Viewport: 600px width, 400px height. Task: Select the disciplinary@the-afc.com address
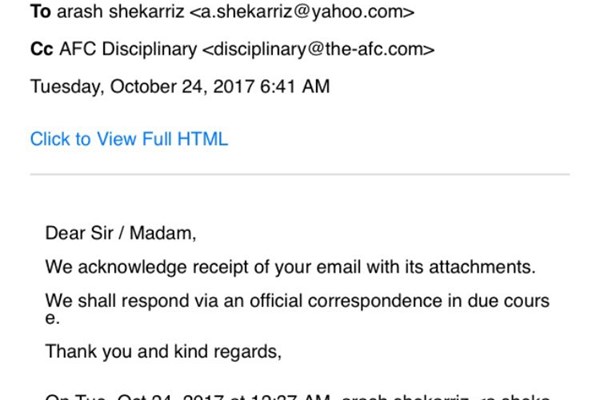[318, 49]
